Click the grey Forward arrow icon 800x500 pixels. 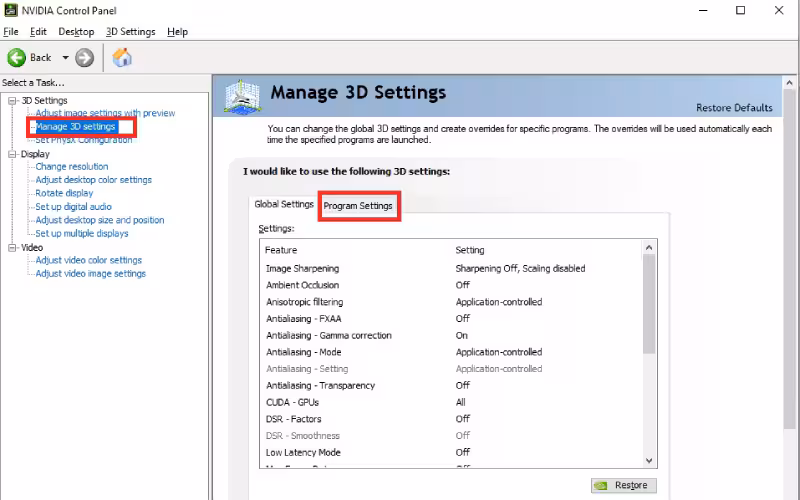pyautogui.click(x=85, y=58)
